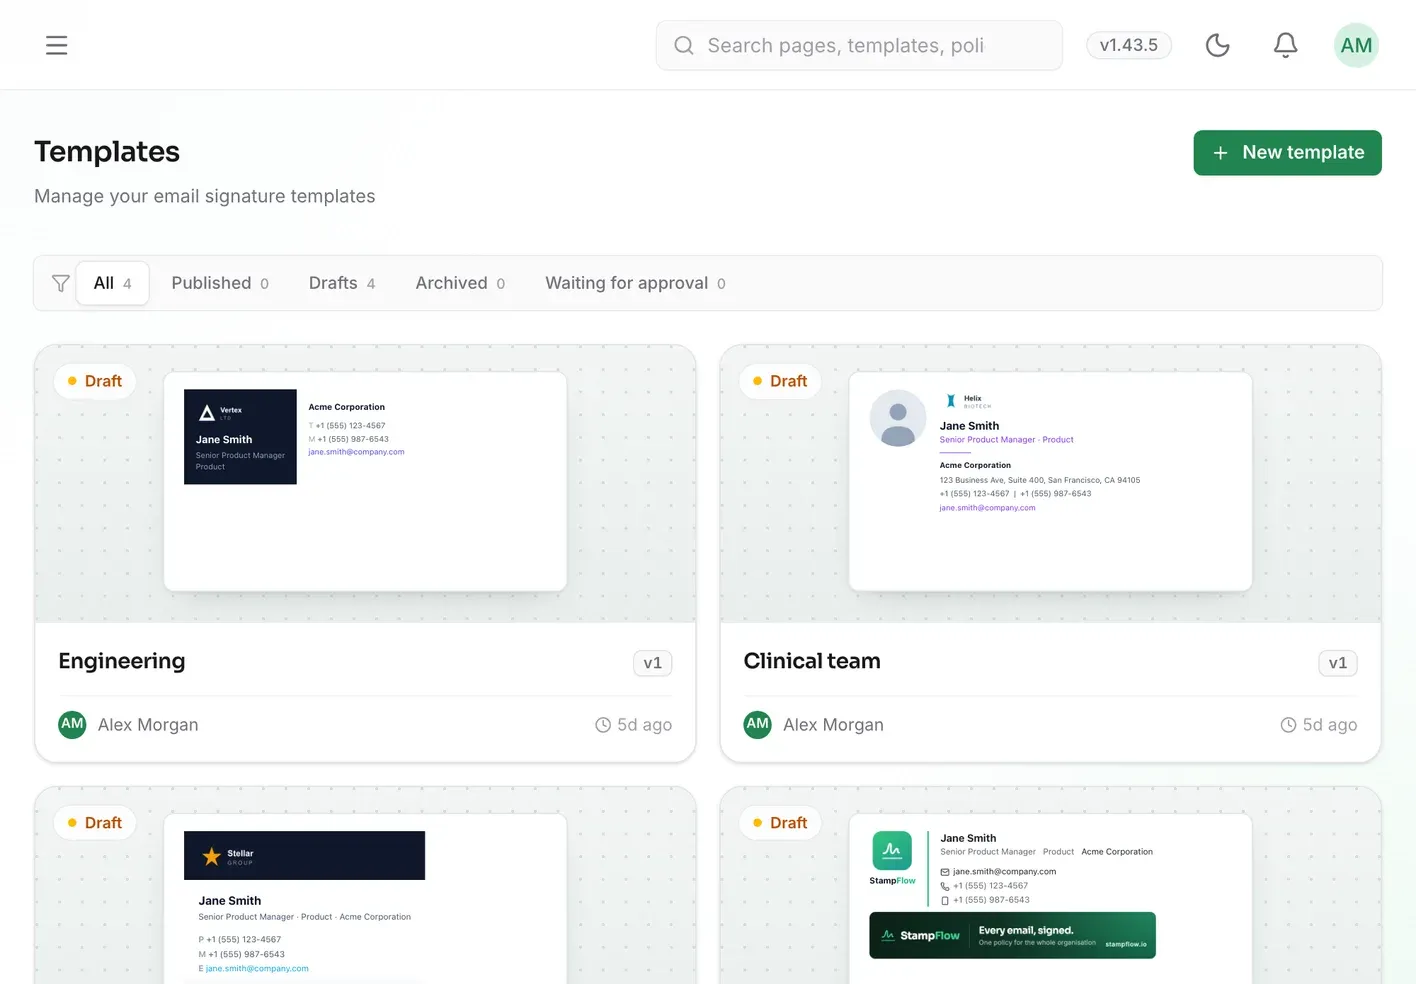Focus the search pages input field
Viewport: 1416px width, 984px height.
tap(859, 45)
